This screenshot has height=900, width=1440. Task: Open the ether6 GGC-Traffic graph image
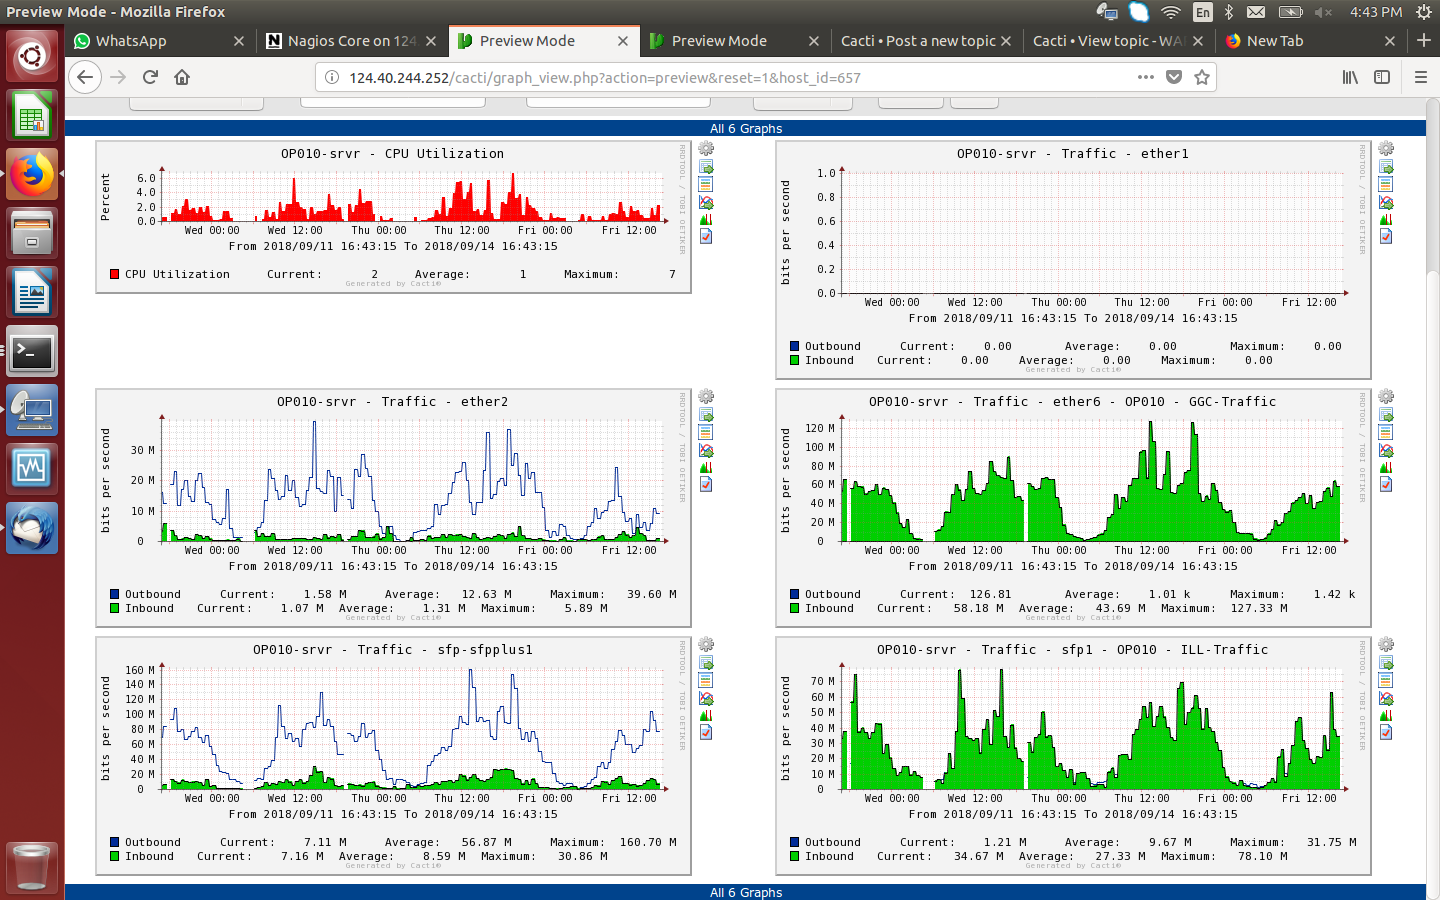(x=1073, y=508)
